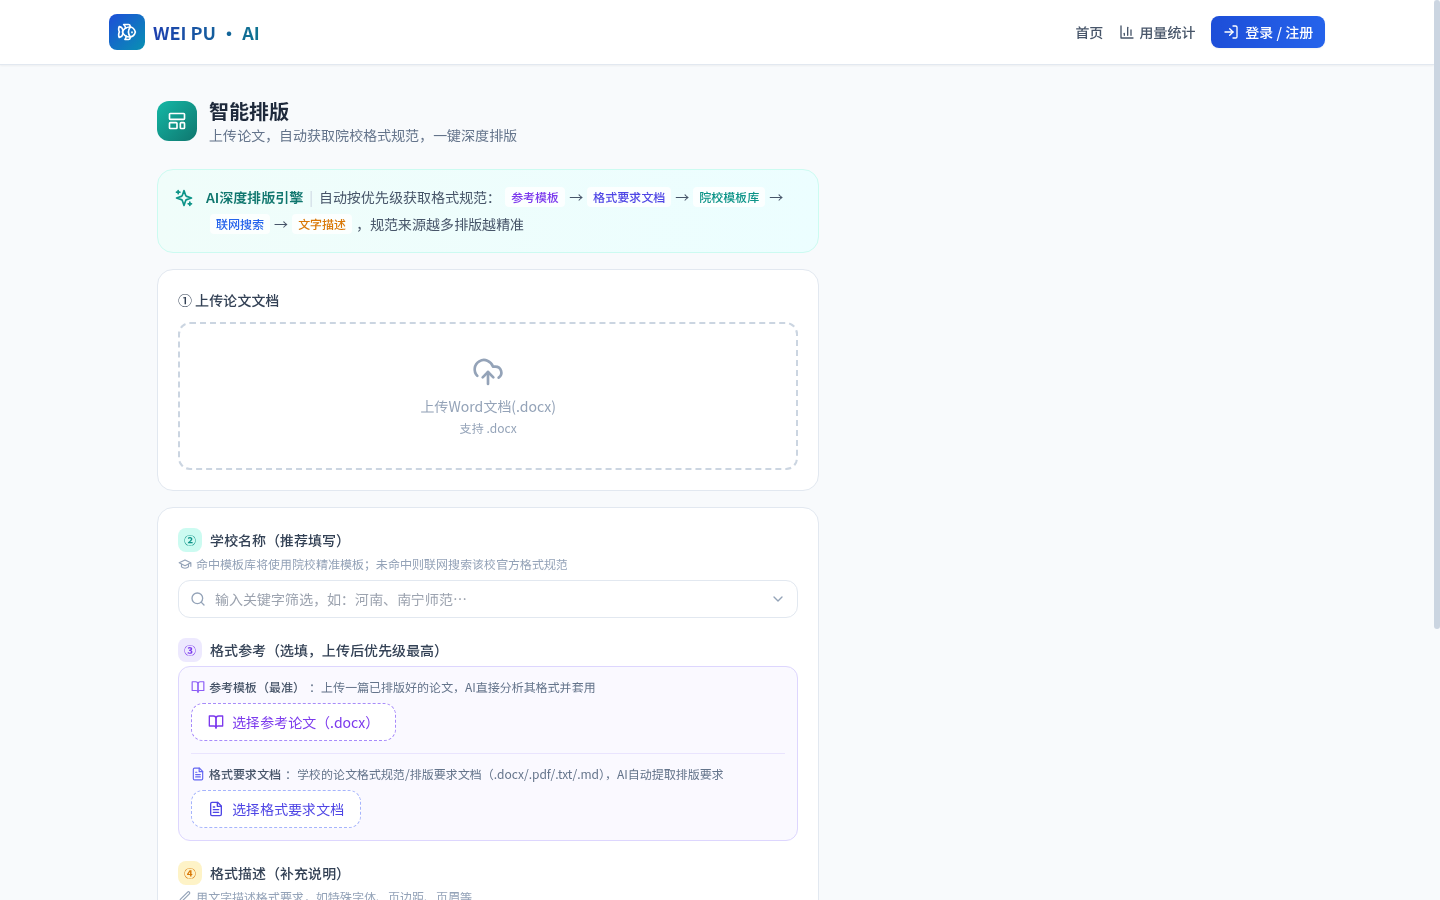1440x900 pixels.
Task: Click the step ③ circled number badge
Action: pyautogui.click(x=190, y=650)
